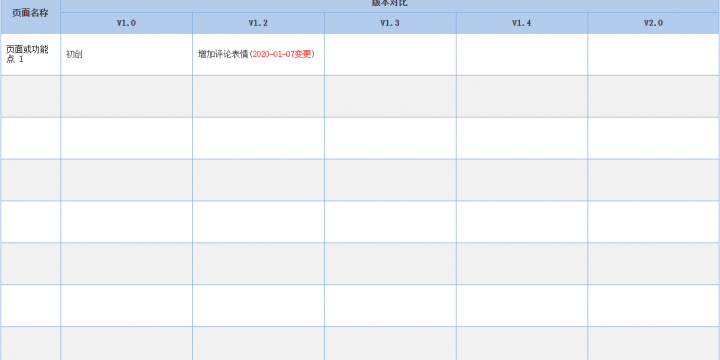This screenshot has width=720, height=360.
Task: Click the V2.0 column header
Action: pos(653,23)
